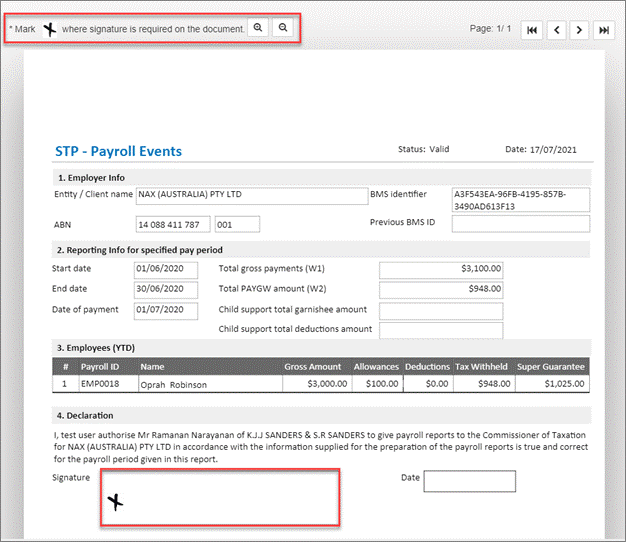Click the Previous BMS ID field
The image size is (626, 542).
(x=520, y=224)
